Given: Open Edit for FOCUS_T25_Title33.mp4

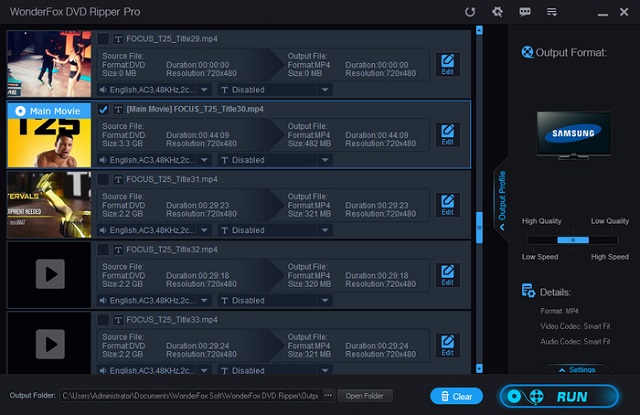Looking at the screenshot, I should click(447, 345).
